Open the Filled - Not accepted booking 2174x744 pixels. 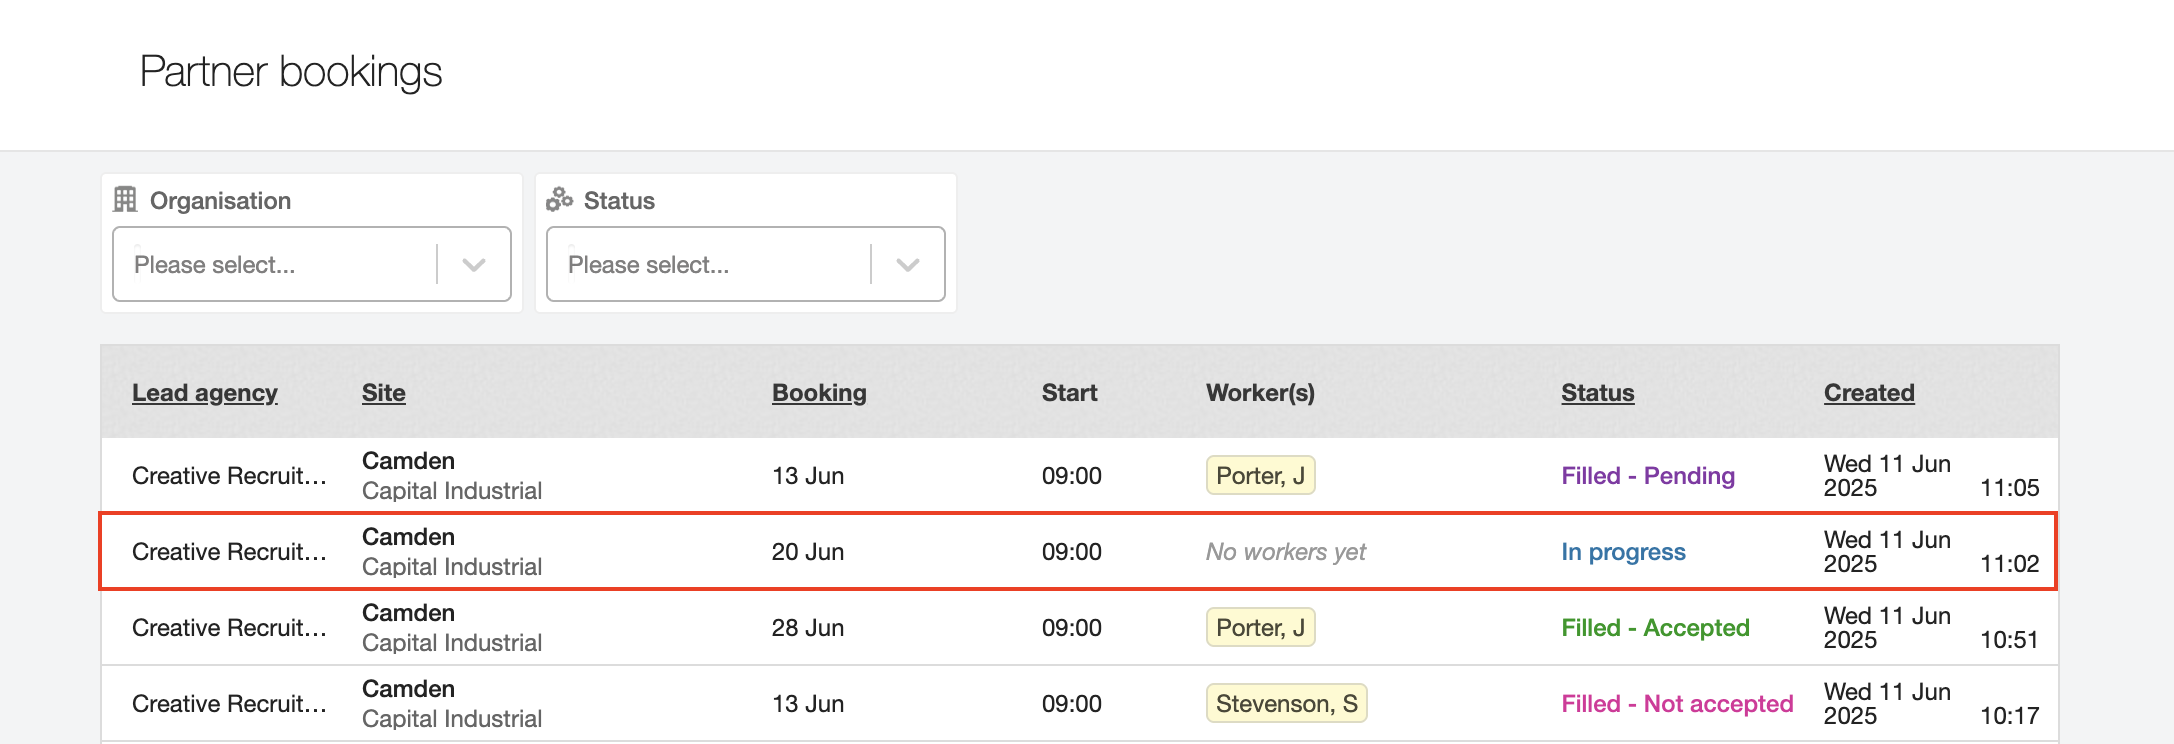click(1677, 704)
